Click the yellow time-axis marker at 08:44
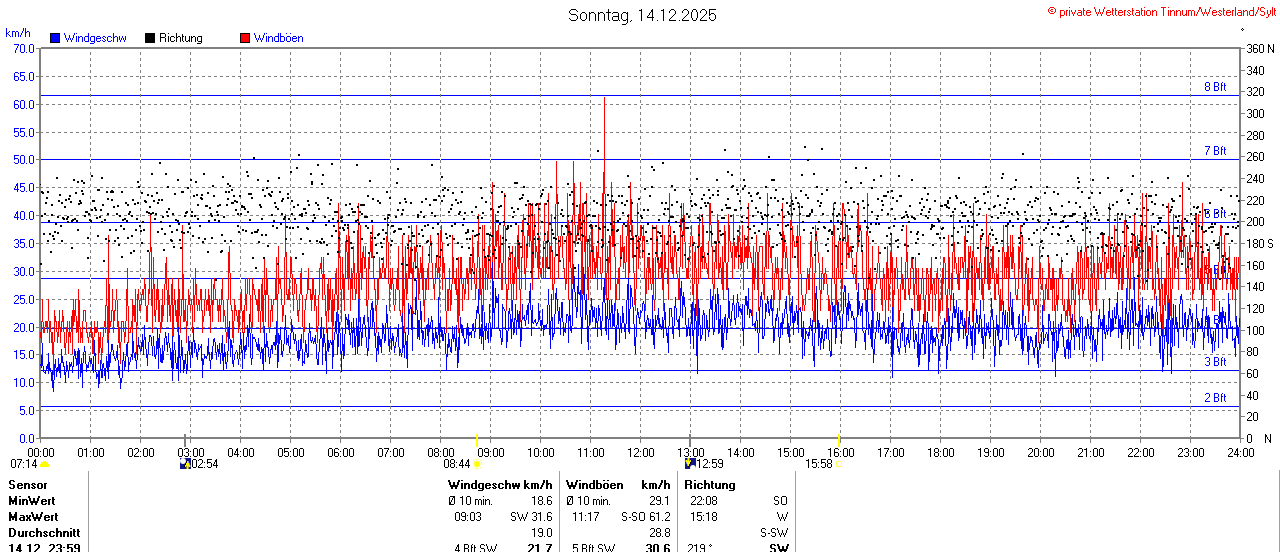Screen dimensions: 1280x552 coord(477,439)
